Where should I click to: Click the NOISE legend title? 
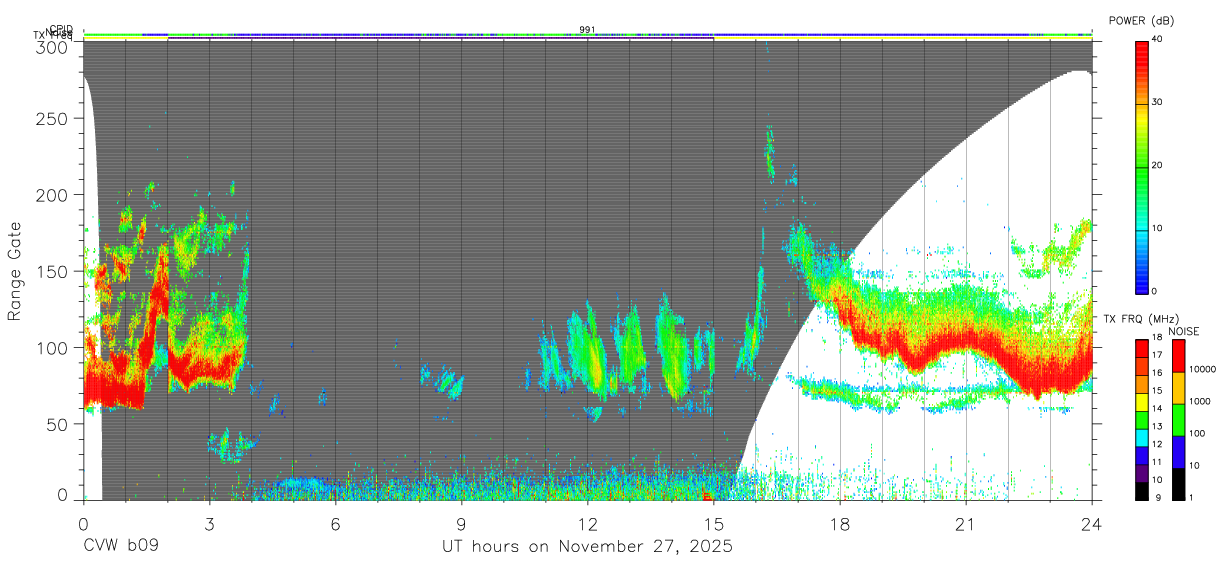[1183, 331]
